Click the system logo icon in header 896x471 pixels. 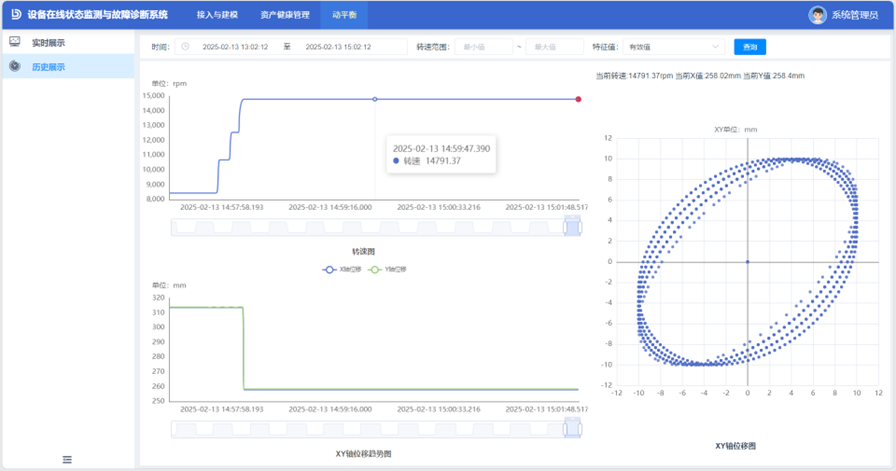tap(15, 15)
